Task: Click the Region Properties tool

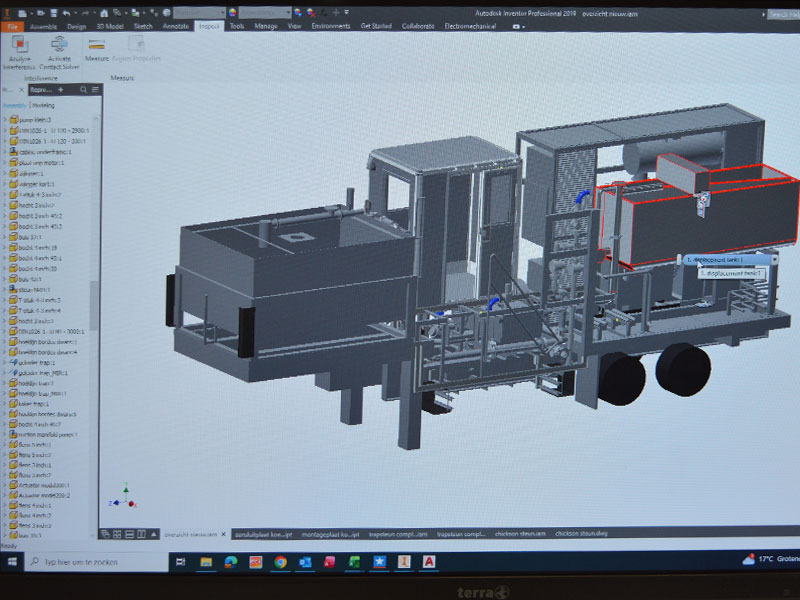Action: (x=136, y=50)
